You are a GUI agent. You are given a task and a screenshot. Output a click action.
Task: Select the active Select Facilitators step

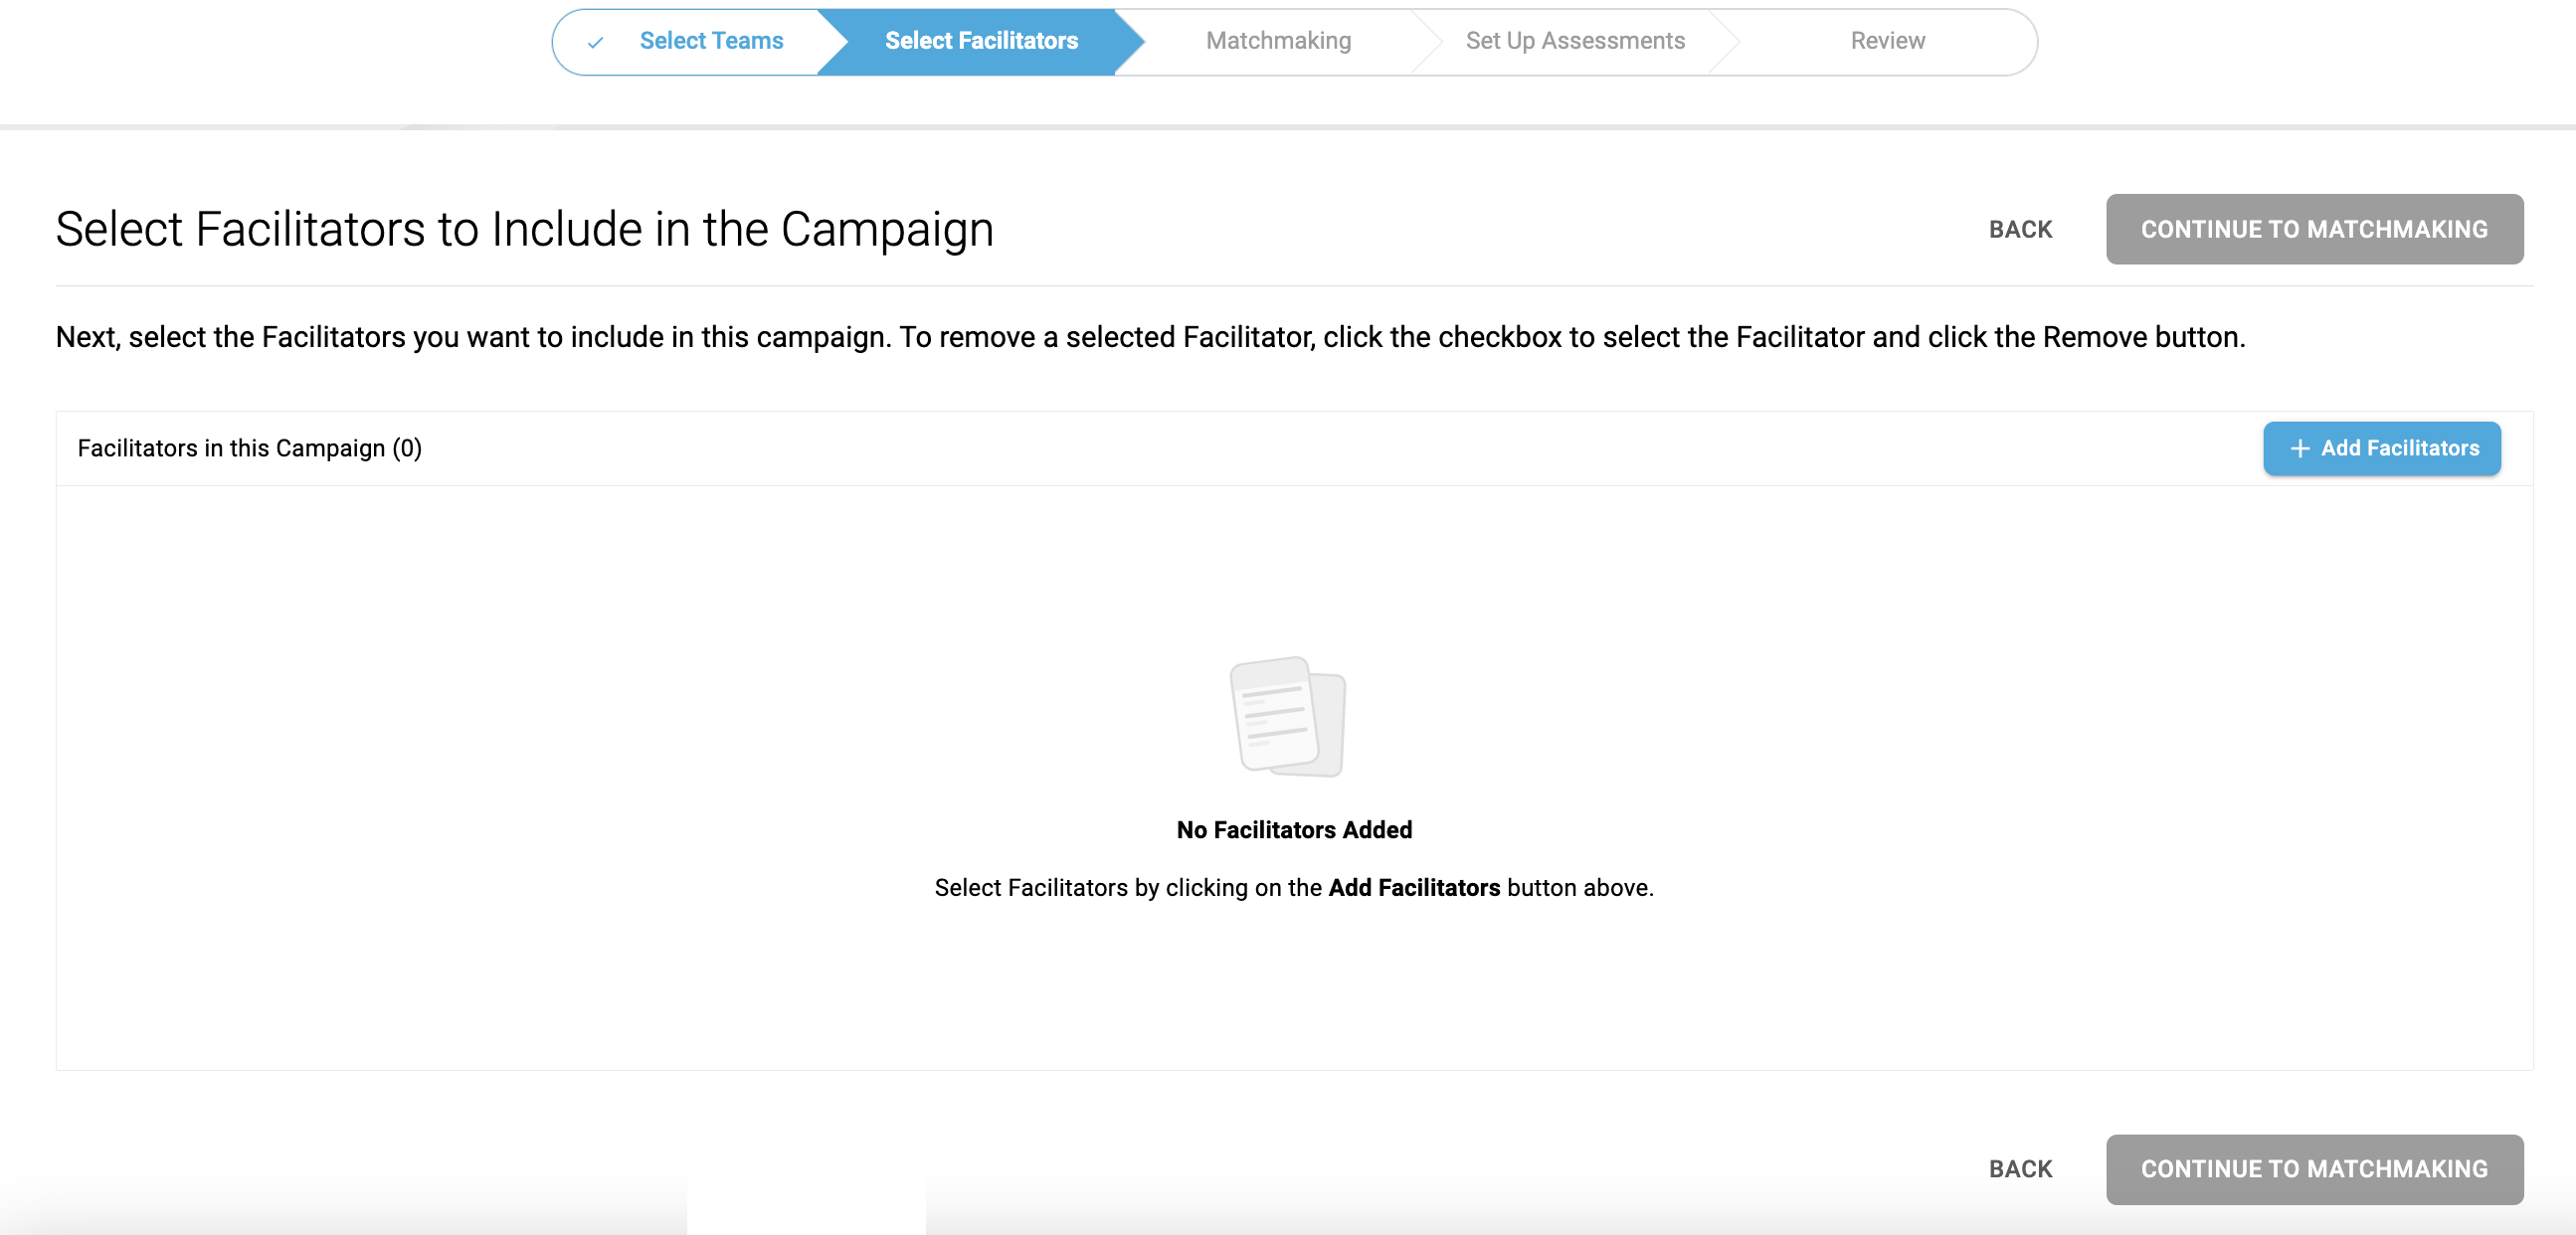(x=981, y=41)
